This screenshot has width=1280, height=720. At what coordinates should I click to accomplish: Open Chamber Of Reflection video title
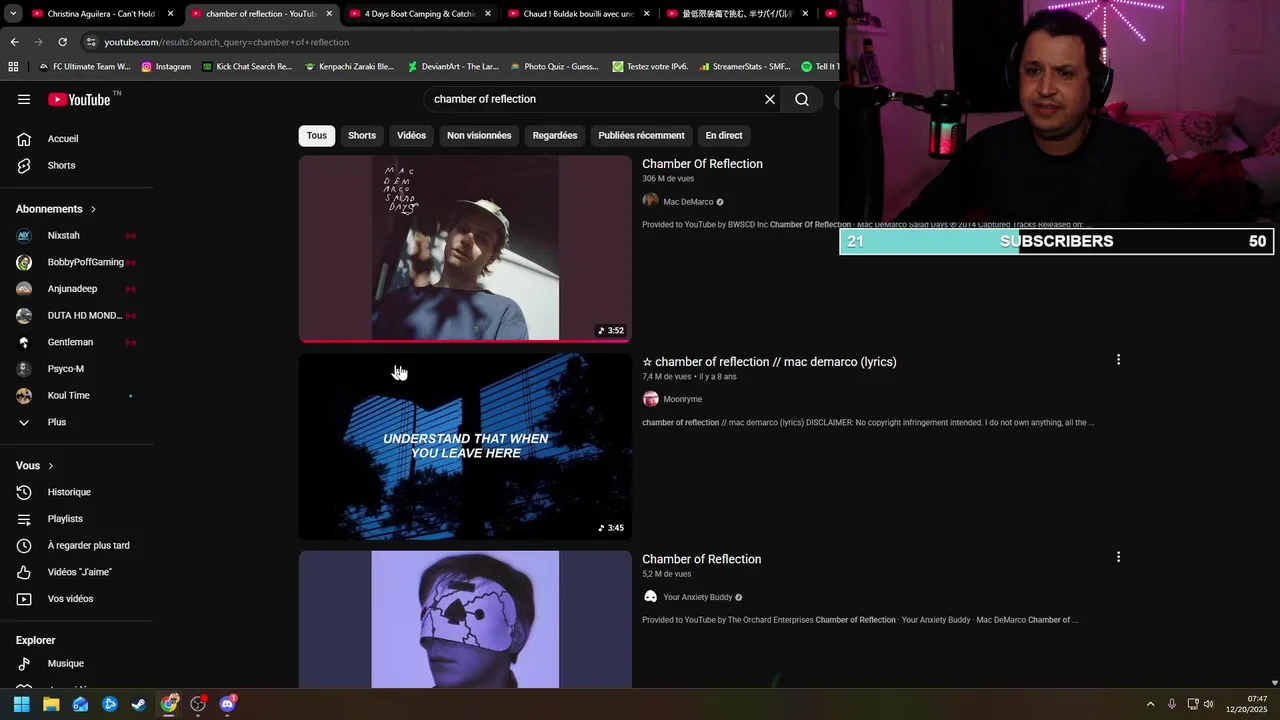[702, 164]
